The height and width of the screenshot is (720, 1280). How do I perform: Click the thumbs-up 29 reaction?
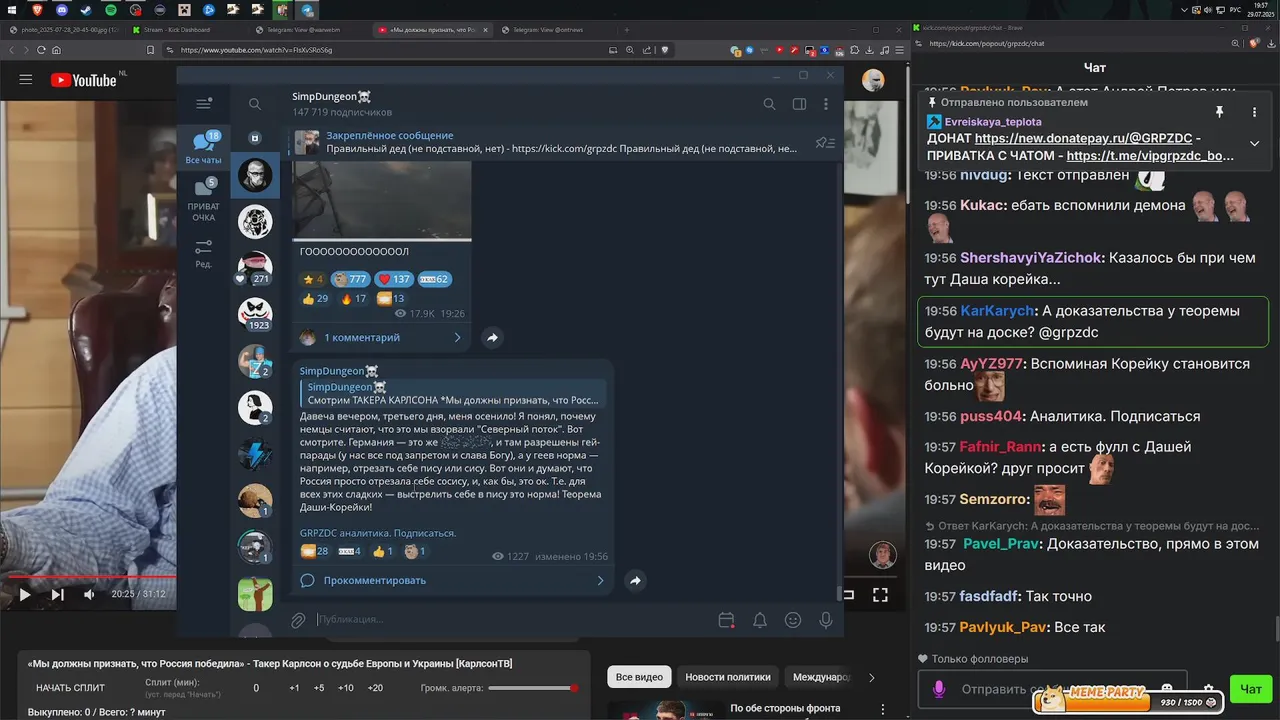click(x=317, y=298)
